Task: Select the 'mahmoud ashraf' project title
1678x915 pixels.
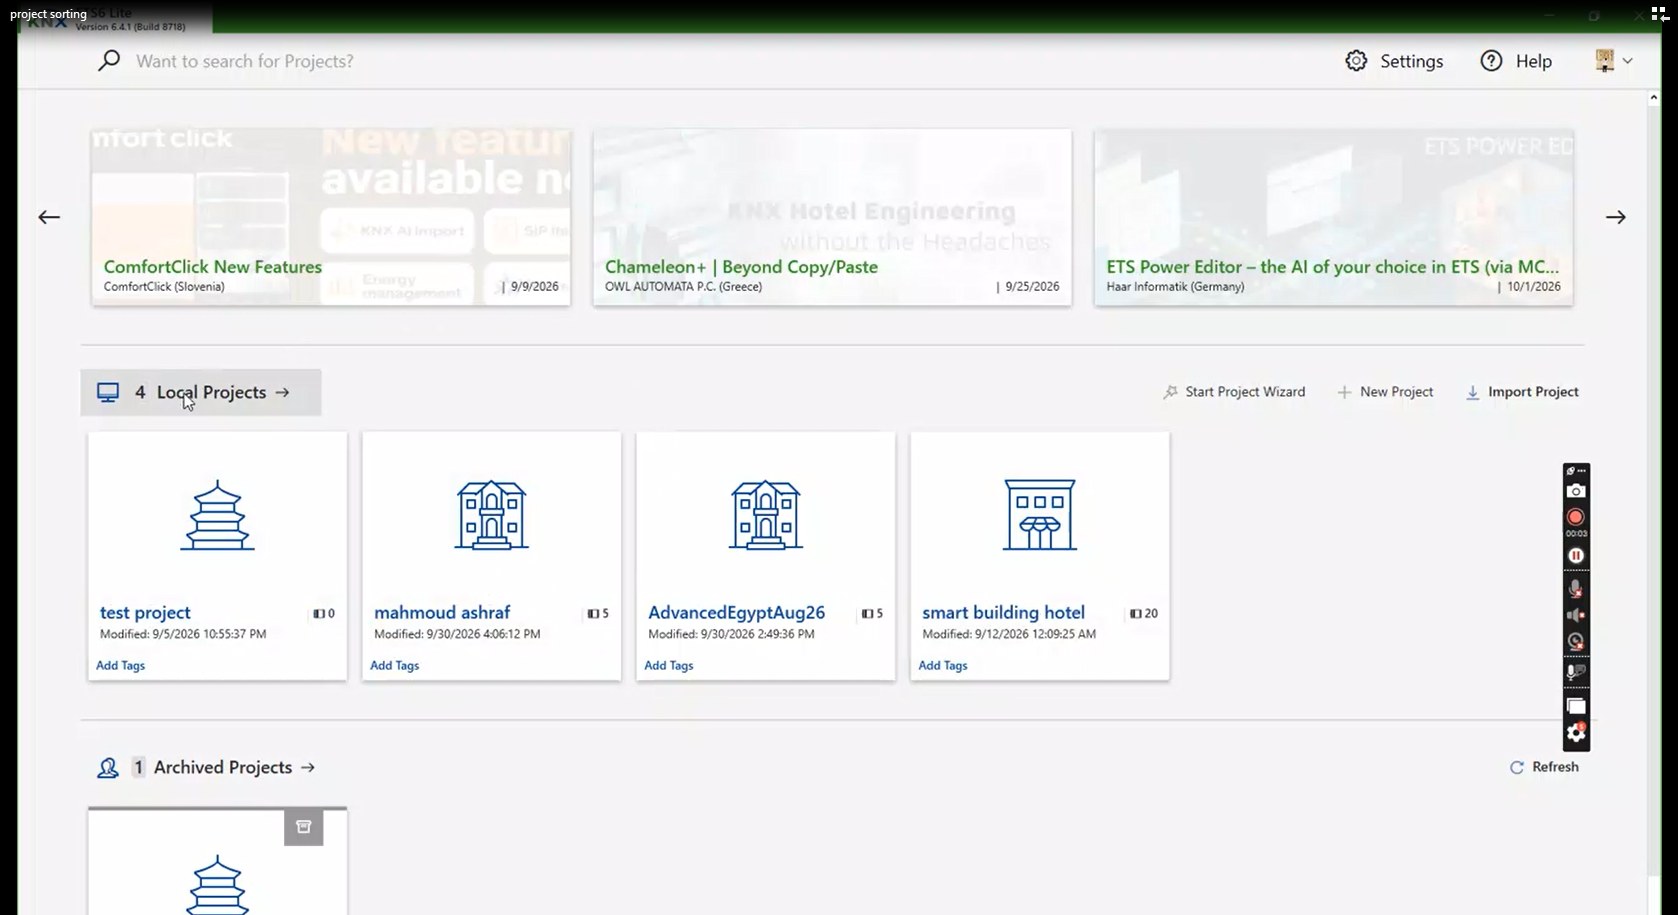Action: tap(442, 612)
